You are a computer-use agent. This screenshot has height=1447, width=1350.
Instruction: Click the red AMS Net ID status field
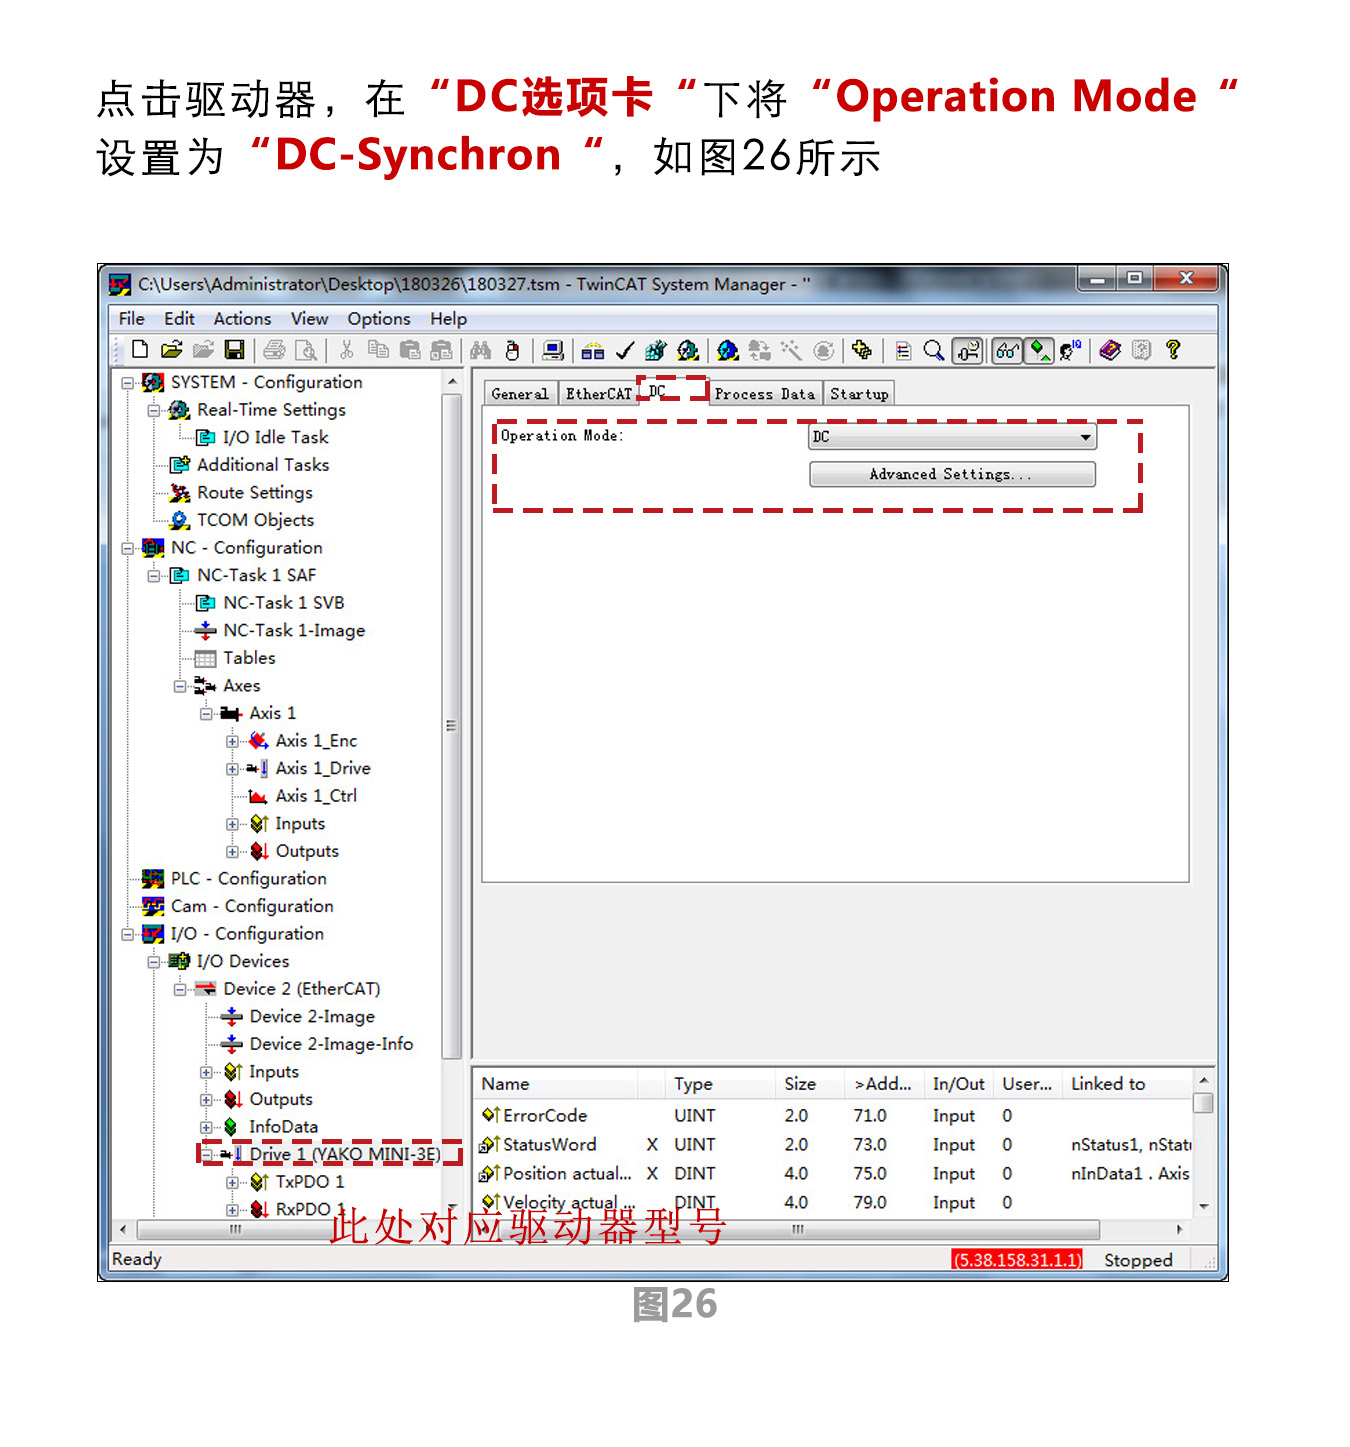(1016, 1260)
